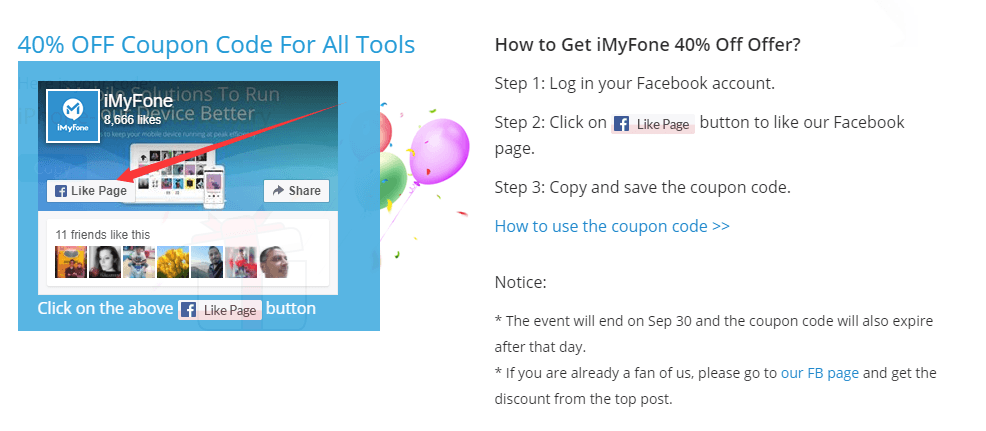Select the man against blue sky thumbnail
Viewport: 986px width, 431px height.
point(207,262)
